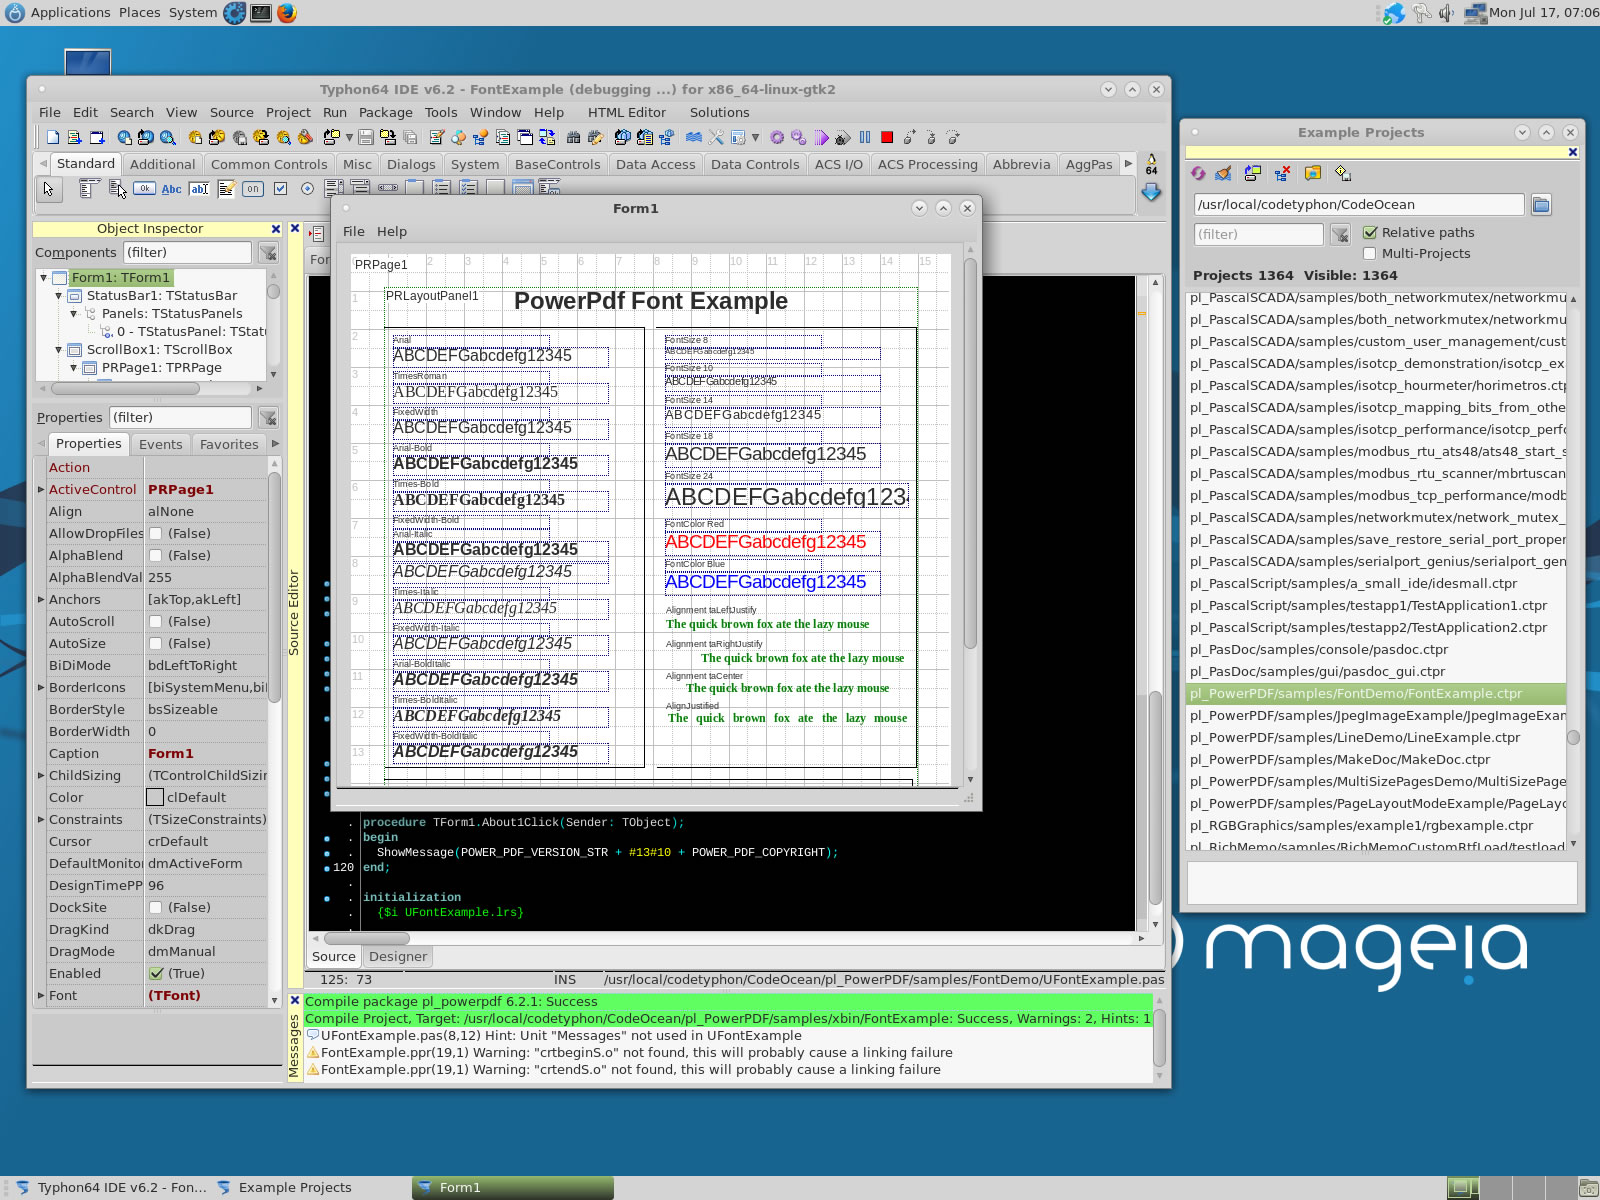The height and width of the screenshot is (1200, 1600).
Task: Switch to the Designer tab
Action: tap(398, 956)
